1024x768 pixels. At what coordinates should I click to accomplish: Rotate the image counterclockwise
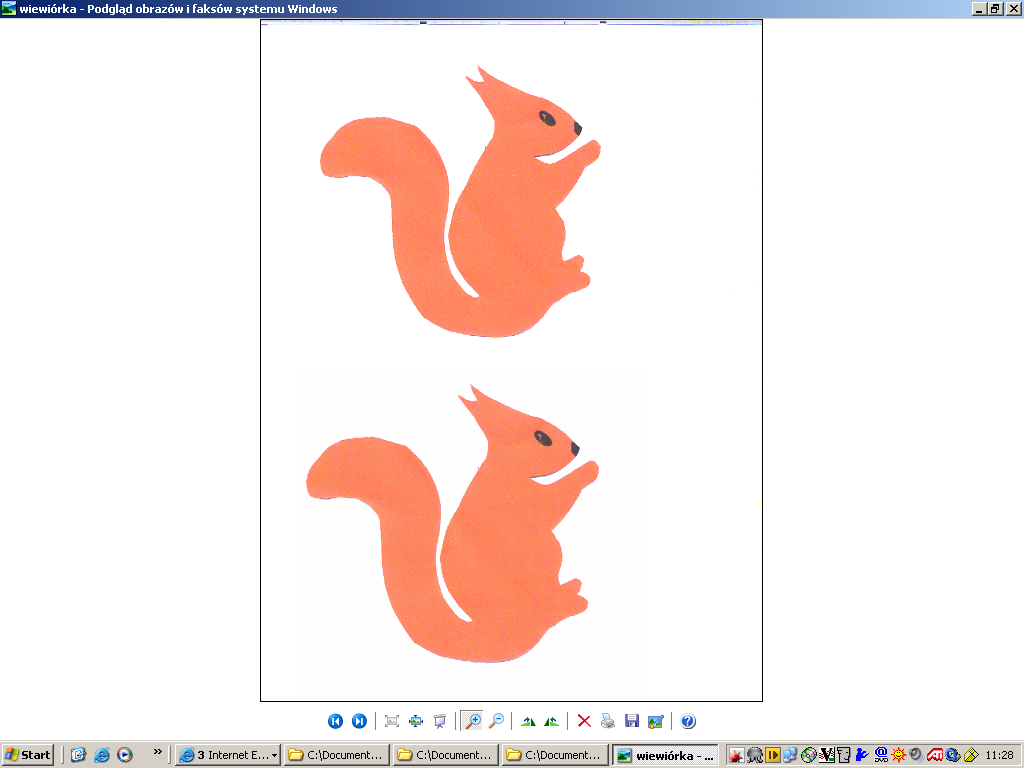click(552, 721)
